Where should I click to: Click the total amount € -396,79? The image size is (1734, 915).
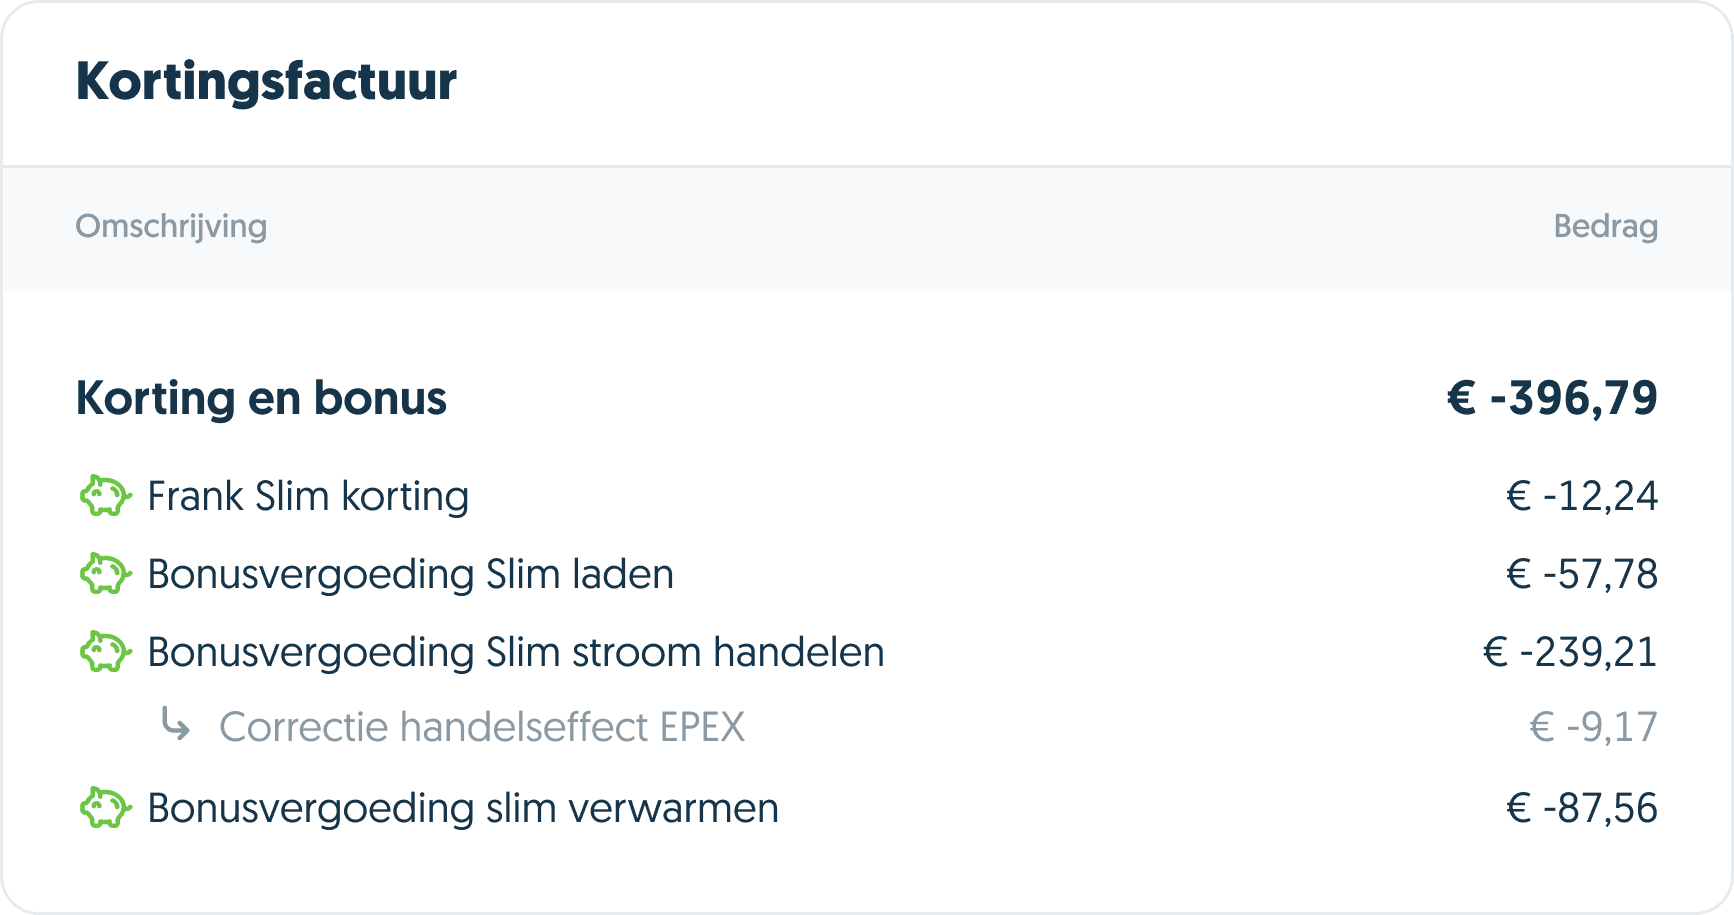[1552, 398]
